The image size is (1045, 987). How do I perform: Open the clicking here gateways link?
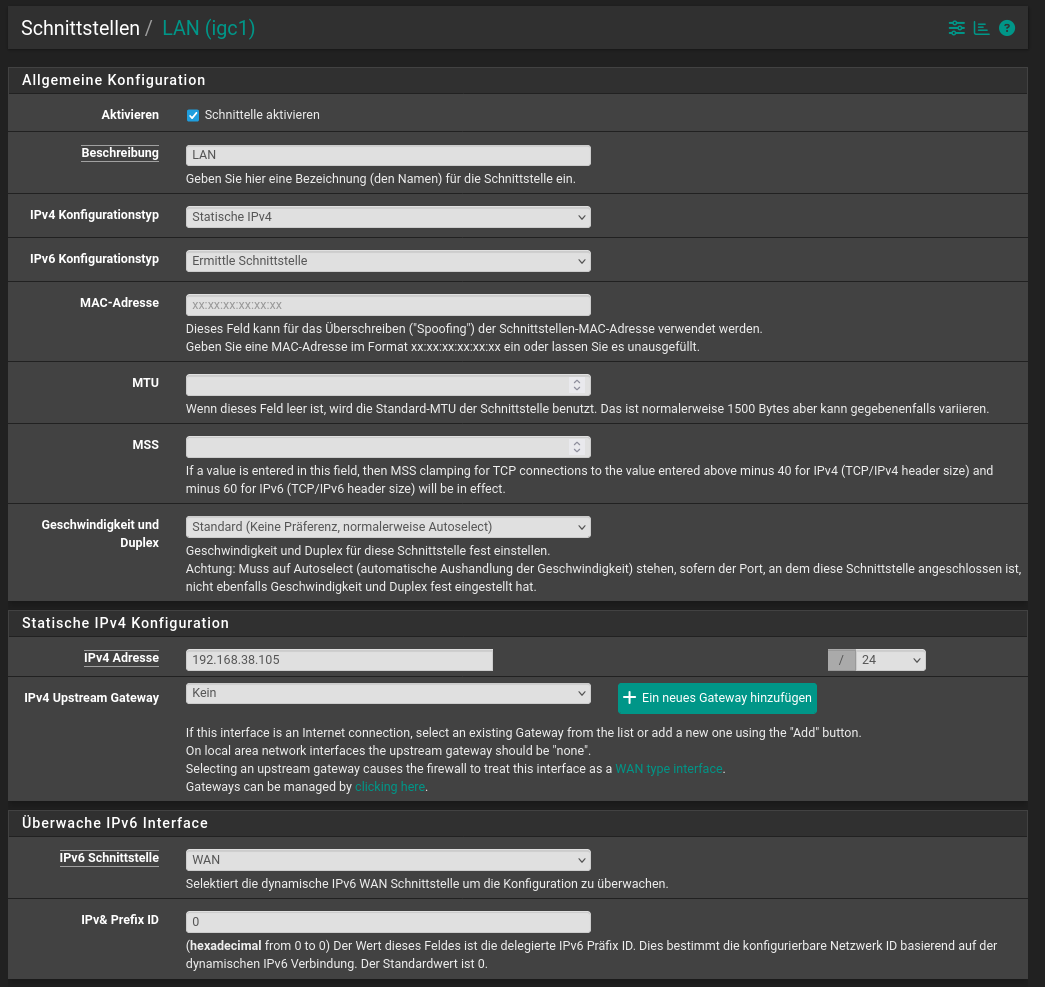[x=390, y=787]
